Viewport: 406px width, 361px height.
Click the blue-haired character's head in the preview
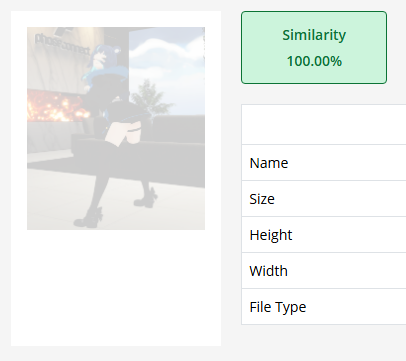(103, 56)
